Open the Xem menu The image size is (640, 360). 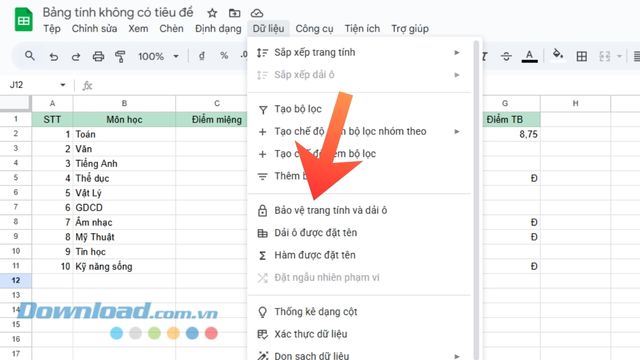coord(138,29)
